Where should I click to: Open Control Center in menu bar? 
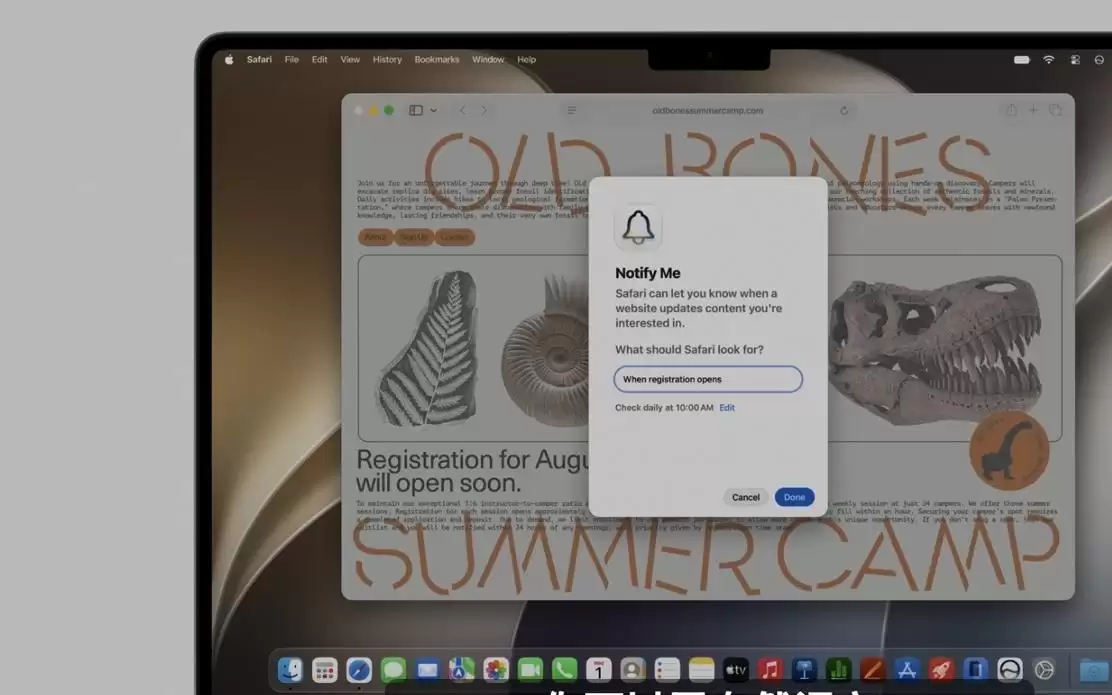[x=1075, y=60]
